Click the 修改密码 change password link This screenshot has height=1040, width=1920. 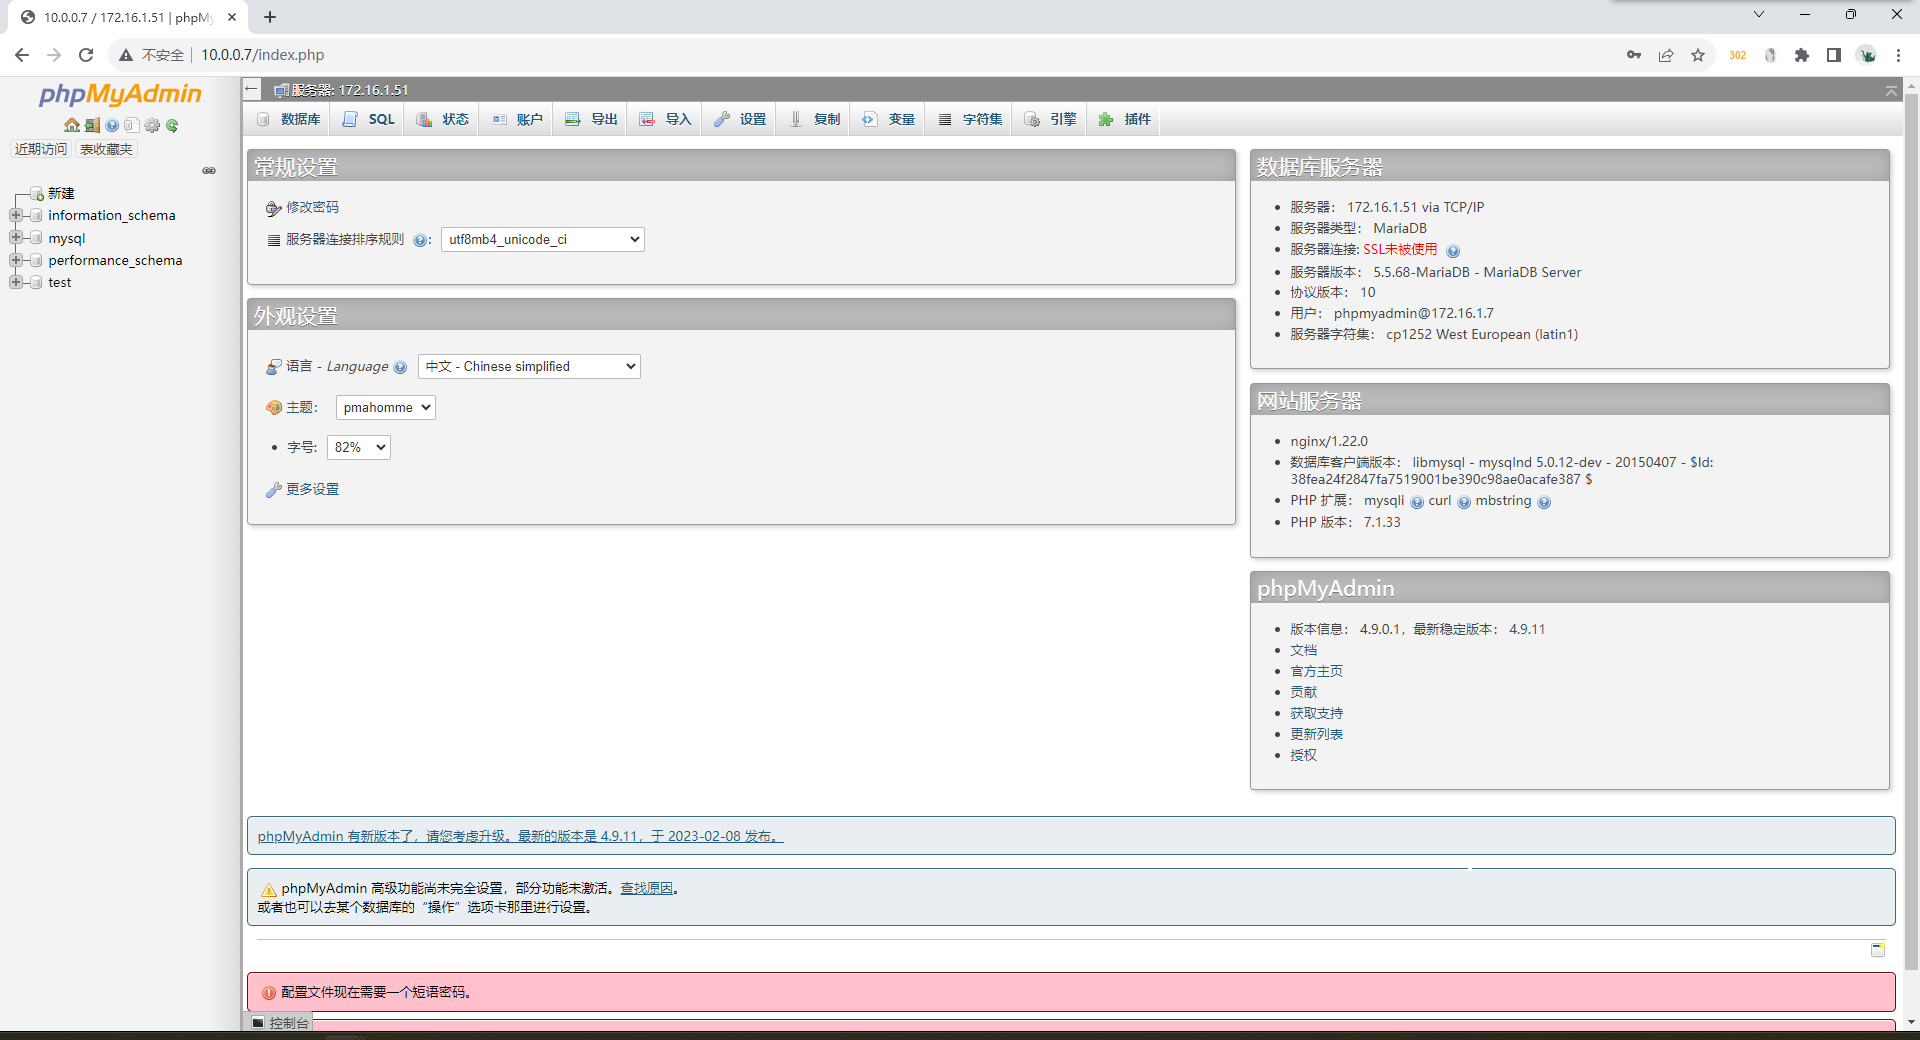point(312,208)
